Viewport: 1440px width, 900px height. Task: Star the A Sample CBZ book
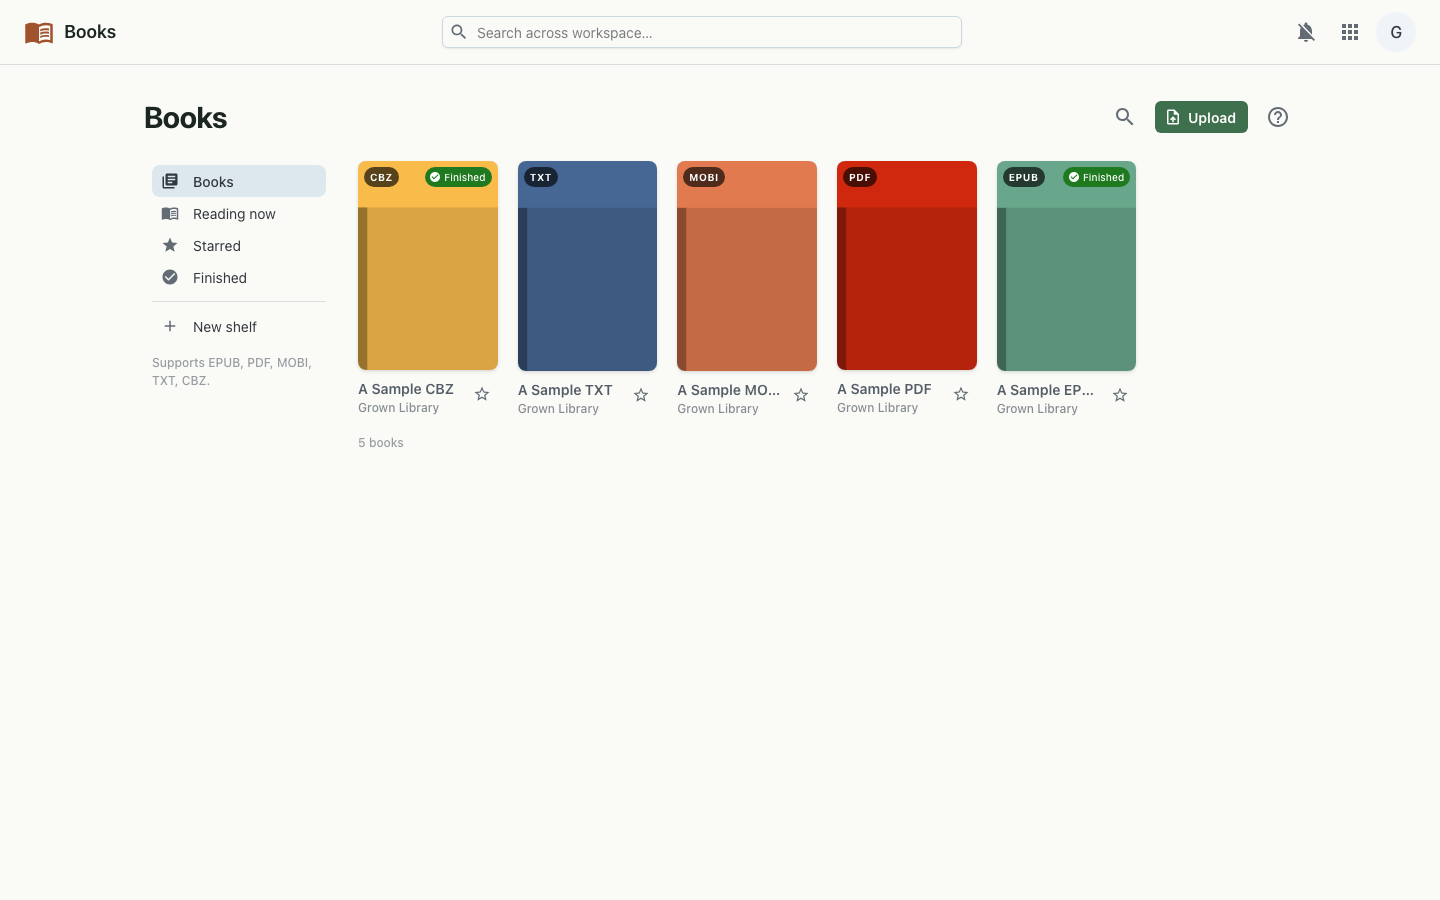point(482,394)
